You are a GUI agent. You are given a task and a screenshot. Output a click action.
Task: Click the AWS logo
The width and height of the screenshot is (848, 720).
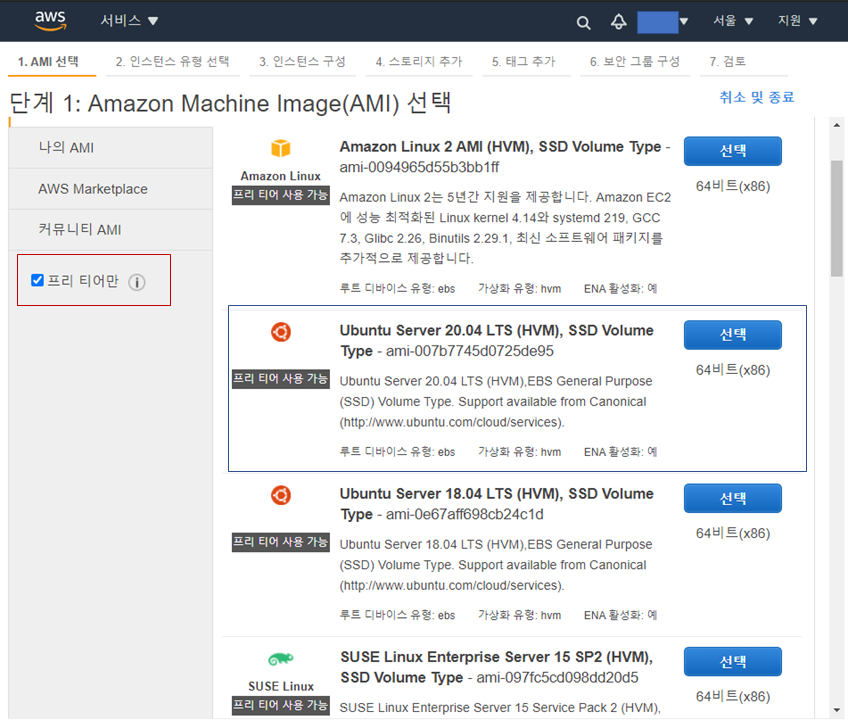pyautogui.click(x=50, y=21)
